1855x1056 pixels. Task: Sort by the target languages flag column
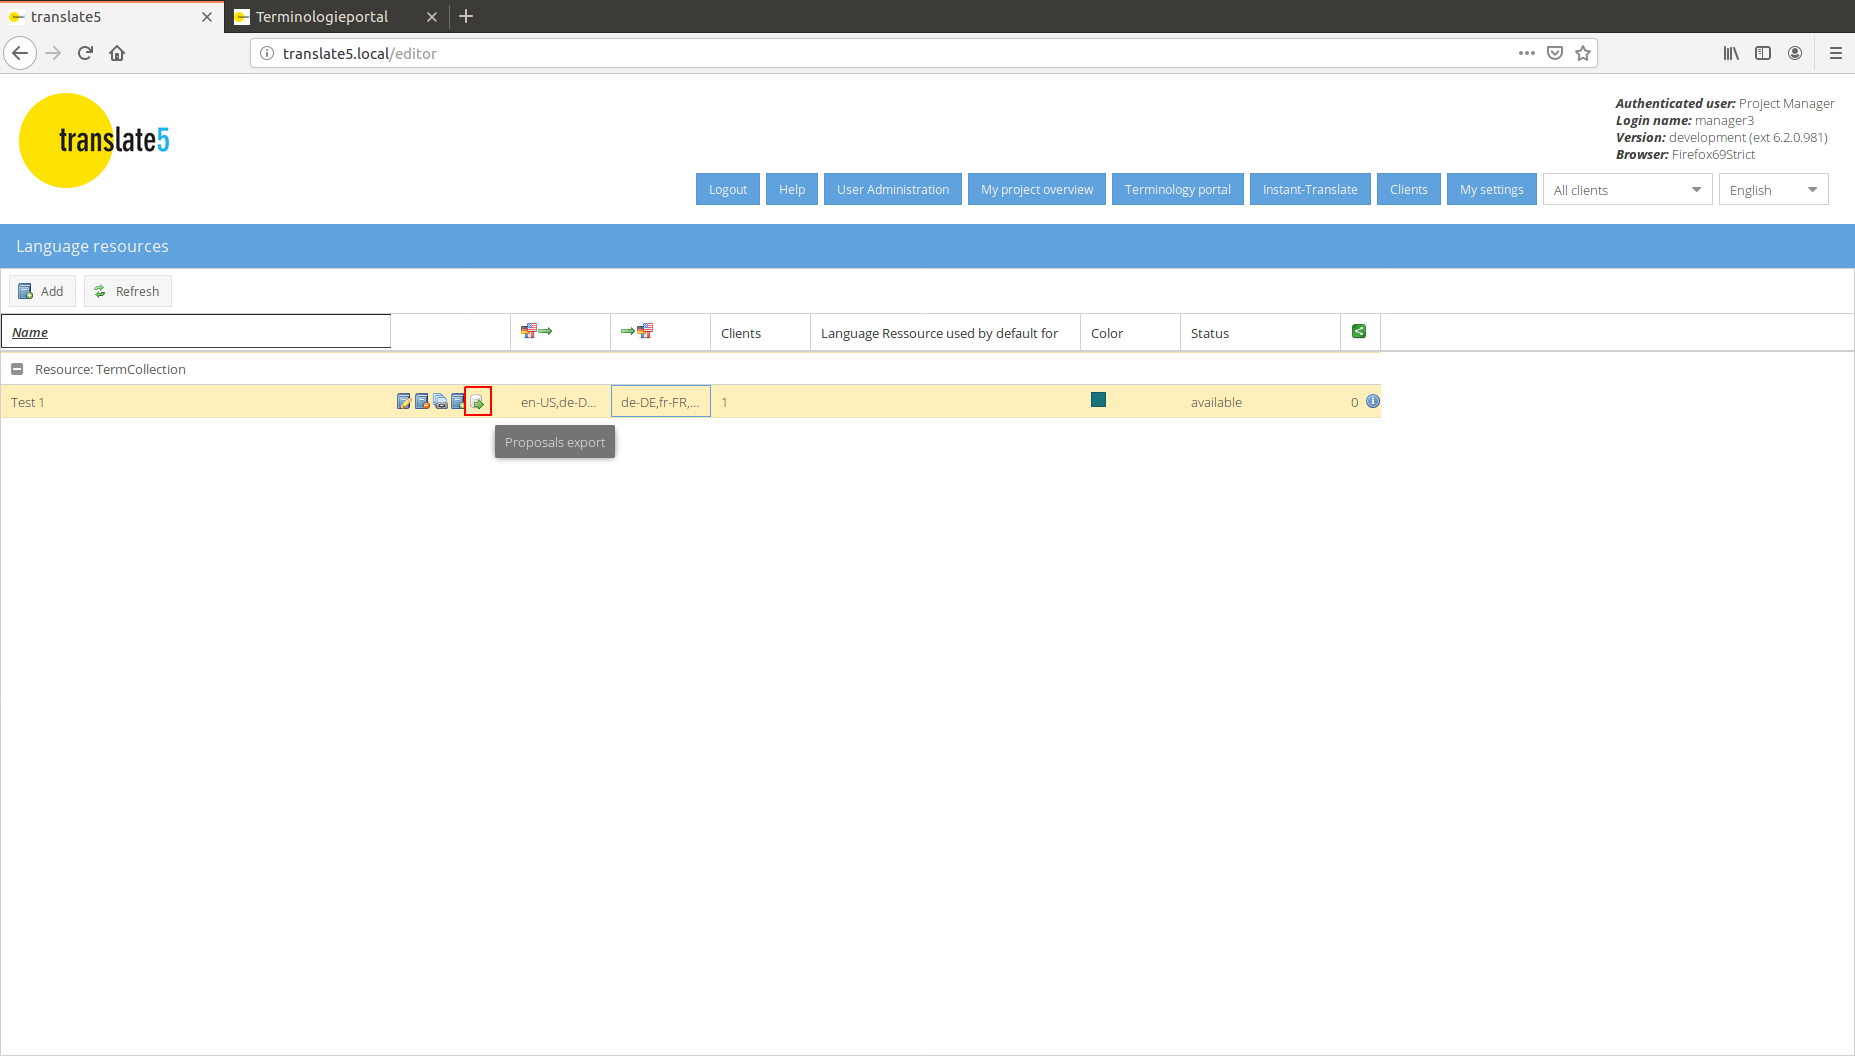[x=637, y=331]
